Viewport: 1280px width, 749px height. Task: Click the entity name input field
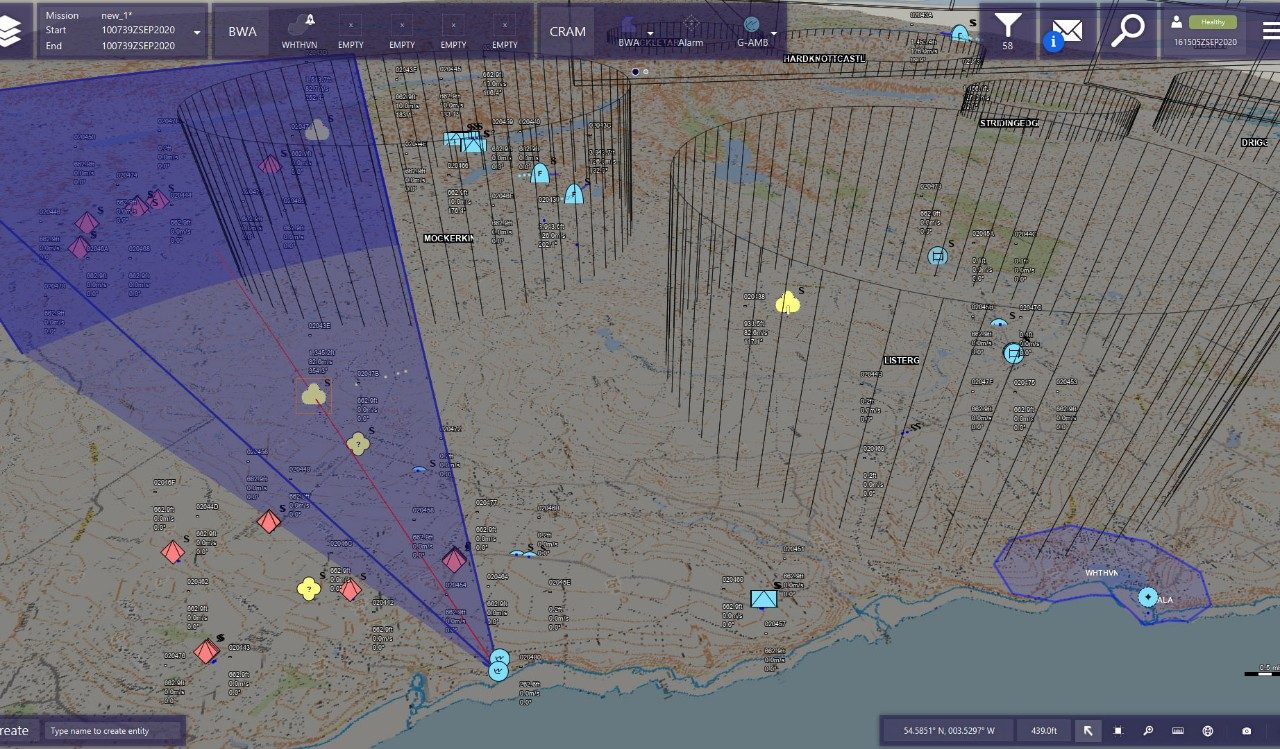pyautogui.click(x=113, y=731)
